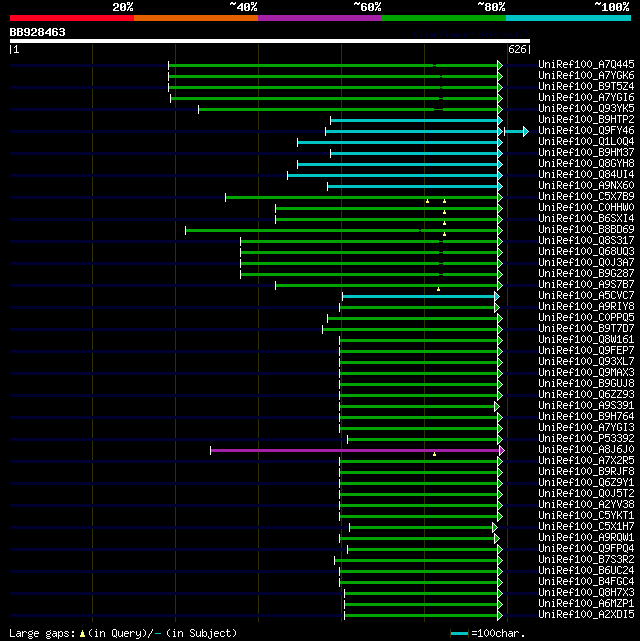Click the purple ~60% legend segment
The height and width of the screenshot is (641, 640).
[x=320, y=18]
